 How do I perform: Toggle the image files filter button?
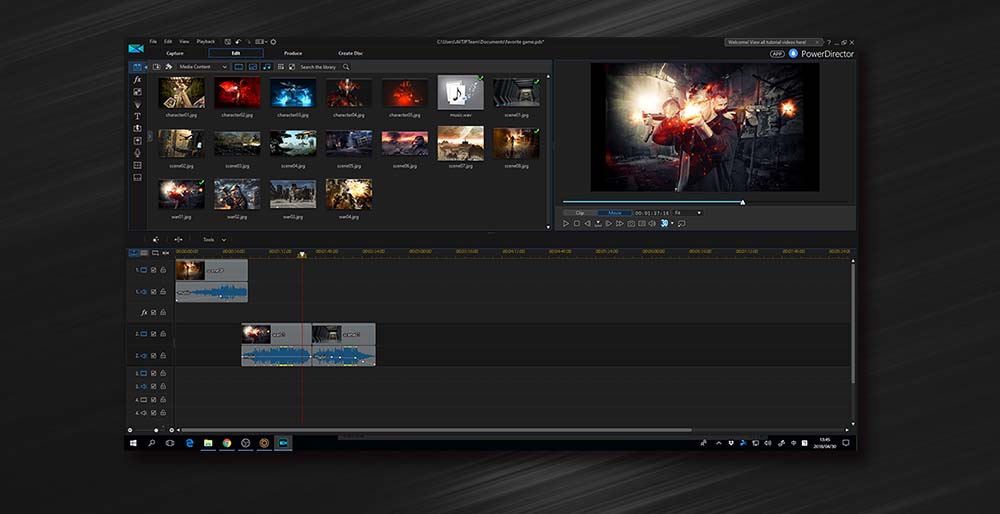253,67
